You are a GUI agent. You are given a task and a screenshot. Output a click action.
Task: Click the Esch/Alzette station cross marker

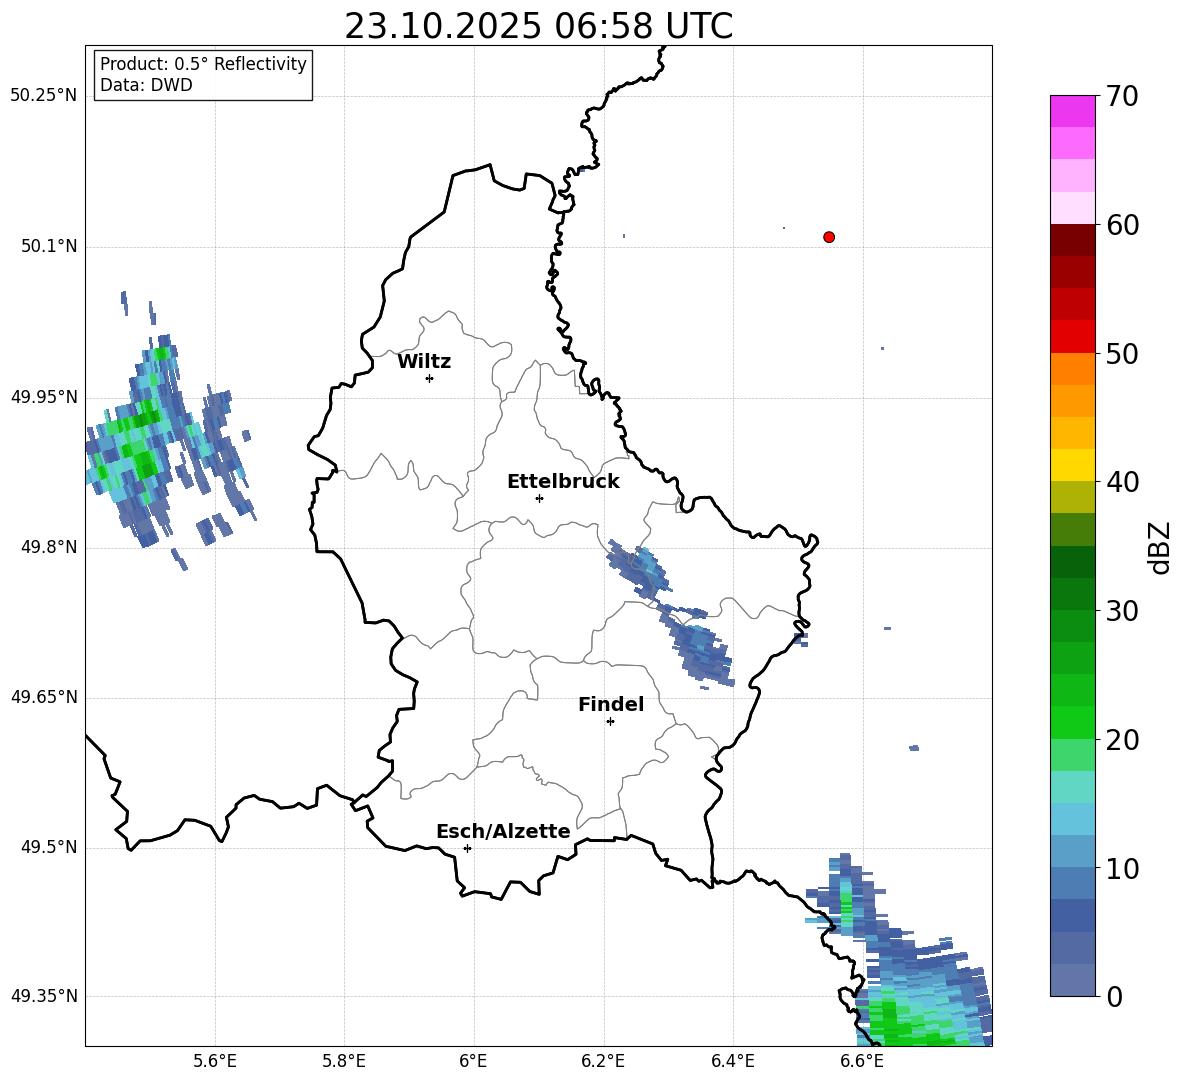click(x=467, y=848)
